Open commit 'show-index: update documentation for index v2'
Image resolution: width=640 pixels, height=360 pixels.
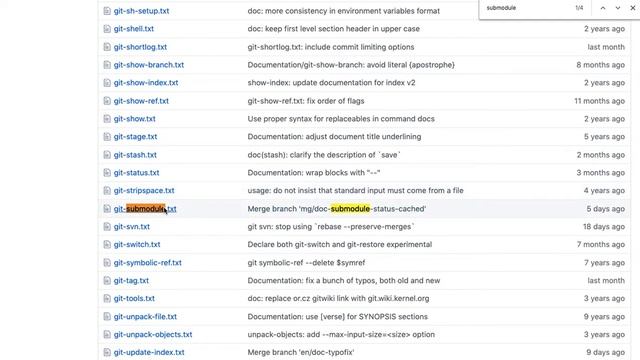click(x=331, y=83)
